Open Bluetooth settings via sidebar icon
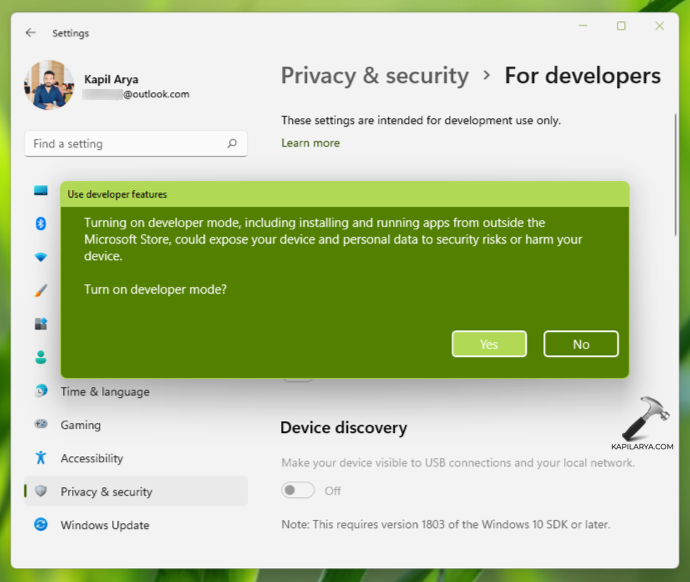 pos(41,223)
